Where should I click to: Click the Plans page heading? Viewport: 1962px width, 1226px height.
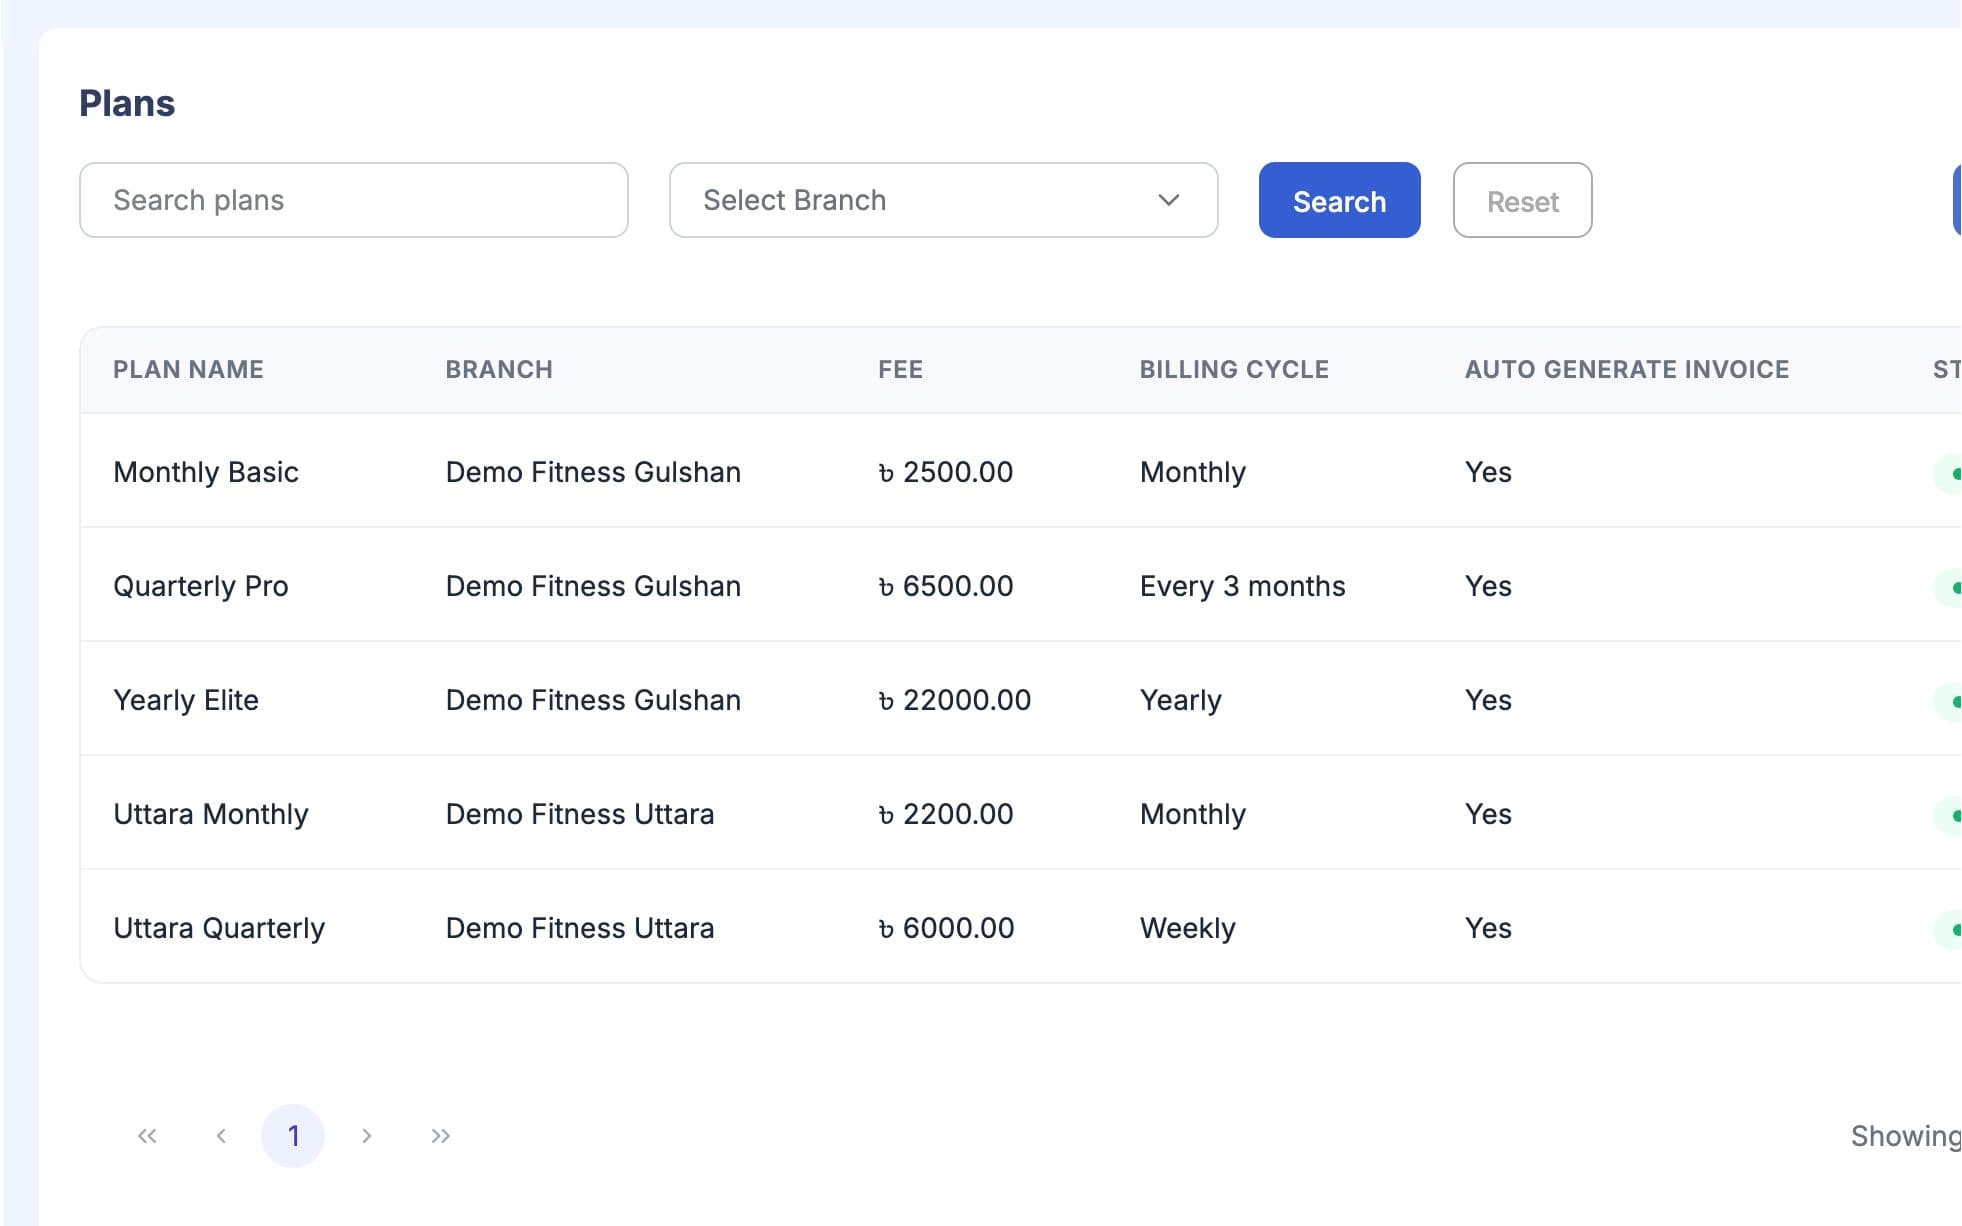127,103
